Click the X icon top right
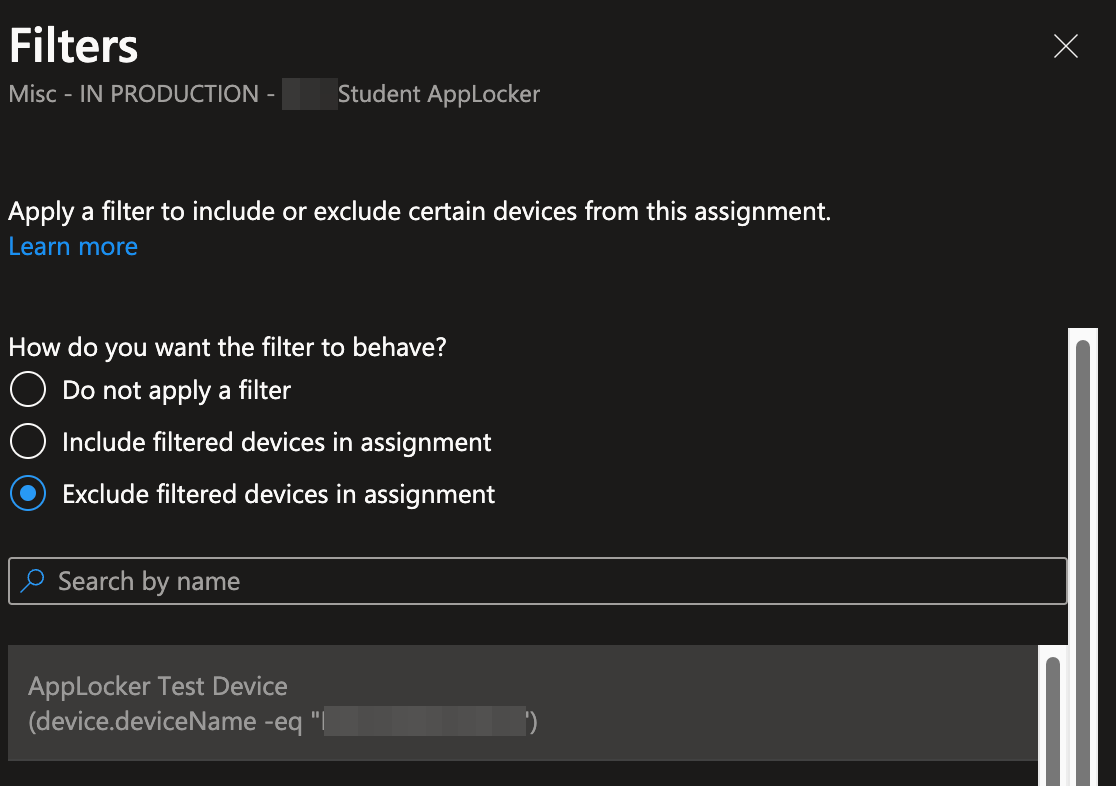The width and height of the screenshot is (1116, 786). point(1065,46)
